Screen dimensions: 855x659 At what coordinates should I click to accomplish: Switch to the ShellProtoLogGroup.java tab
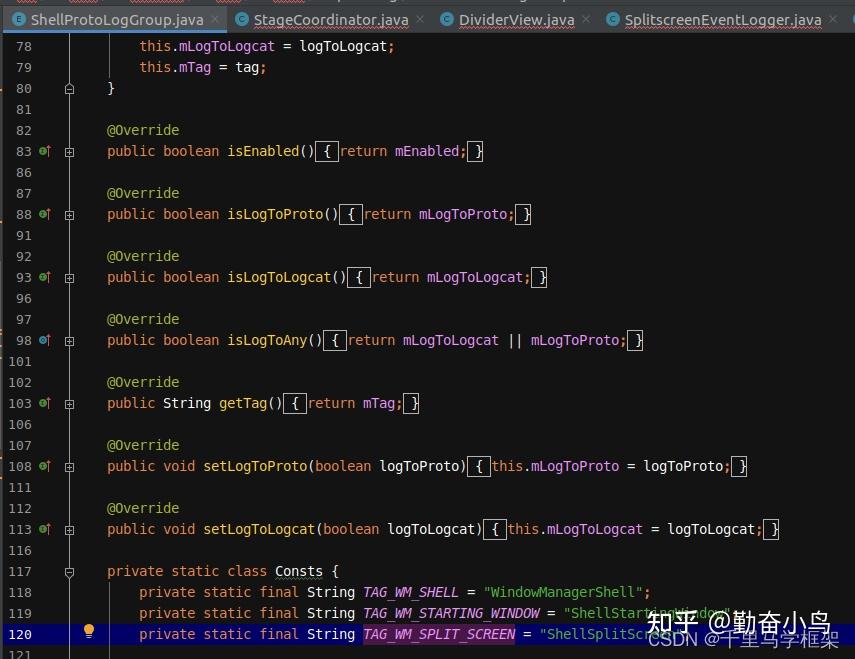click(x=117, y=20)
